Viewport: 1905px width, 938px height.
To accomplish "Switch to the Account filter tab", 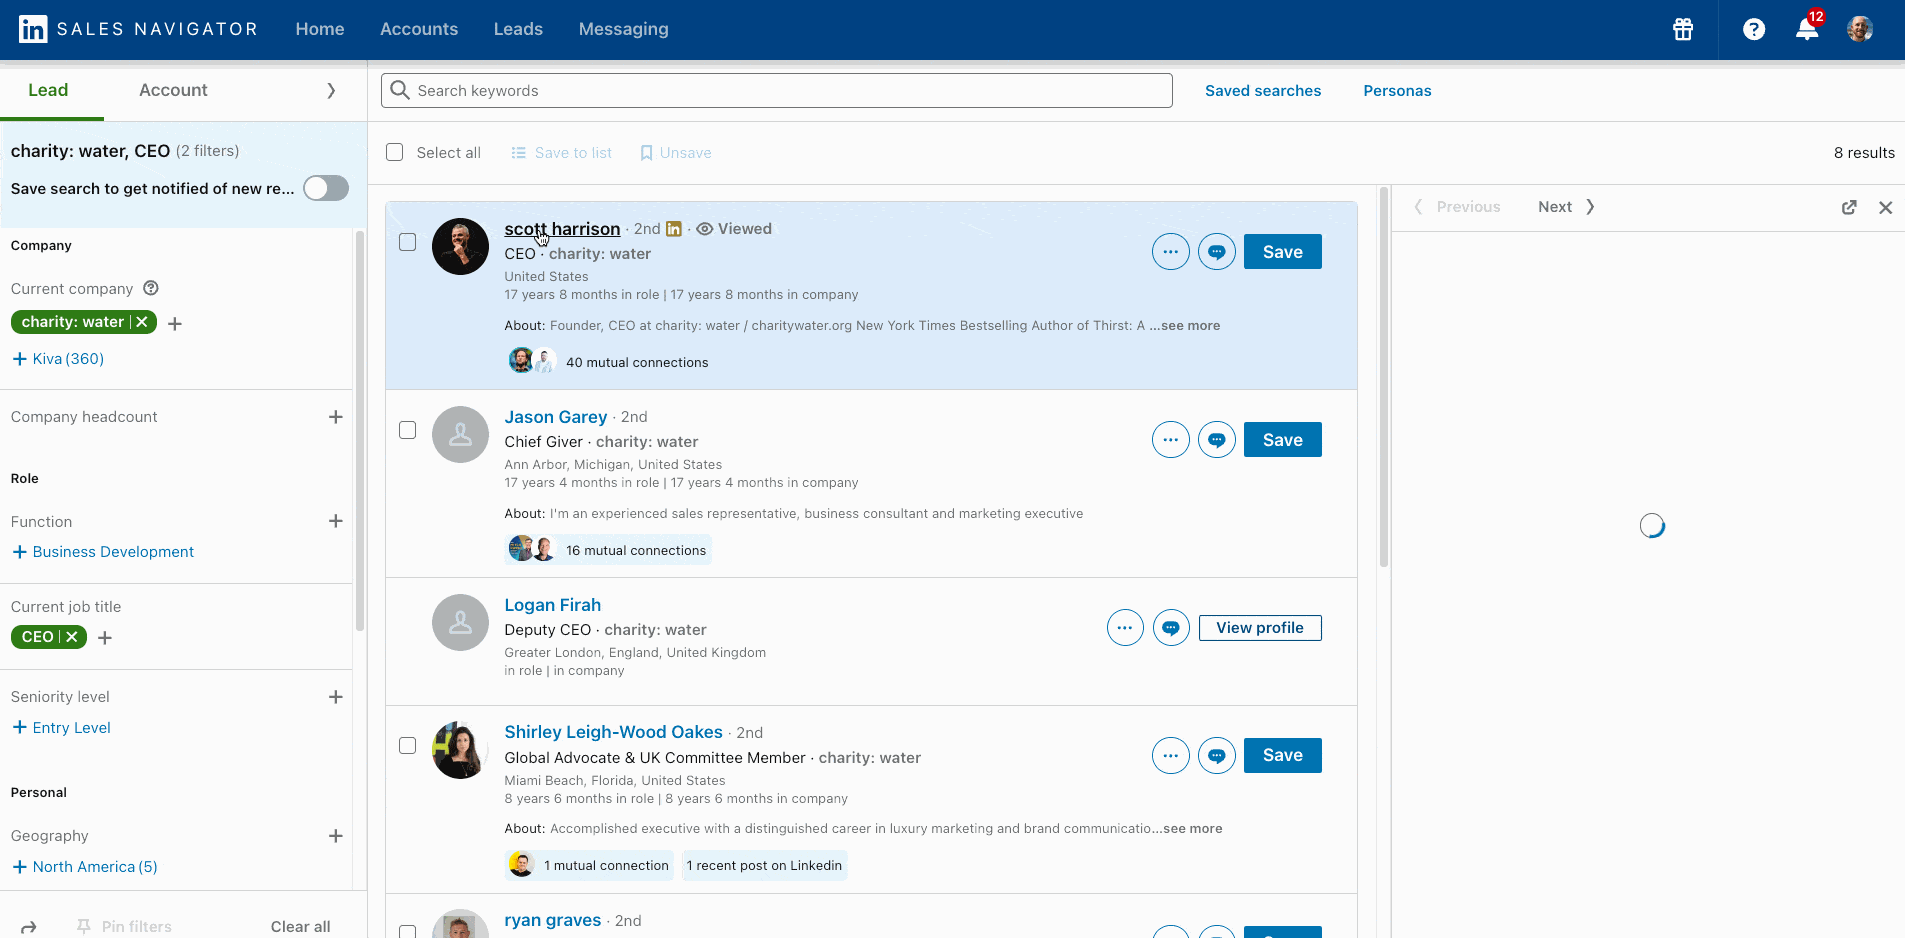I will 173,90.
